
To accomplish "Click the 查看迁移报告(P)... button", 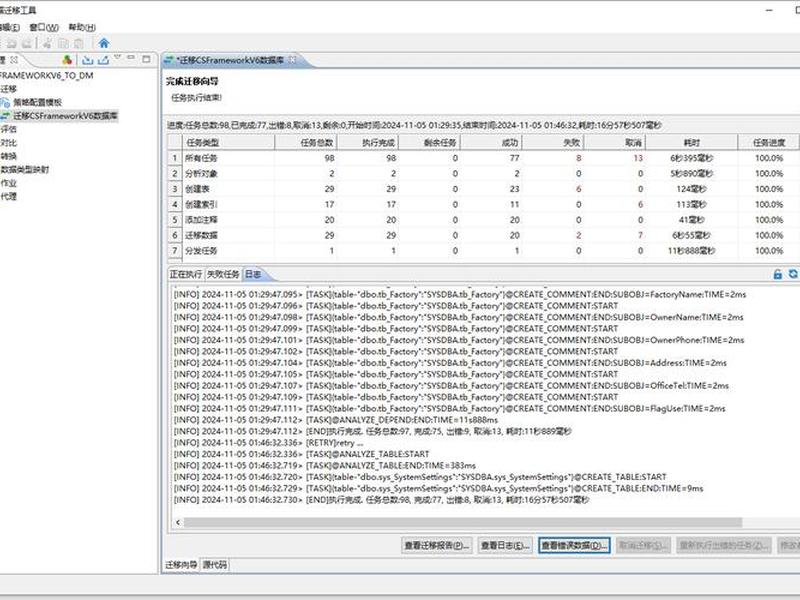I will point(437,545).
